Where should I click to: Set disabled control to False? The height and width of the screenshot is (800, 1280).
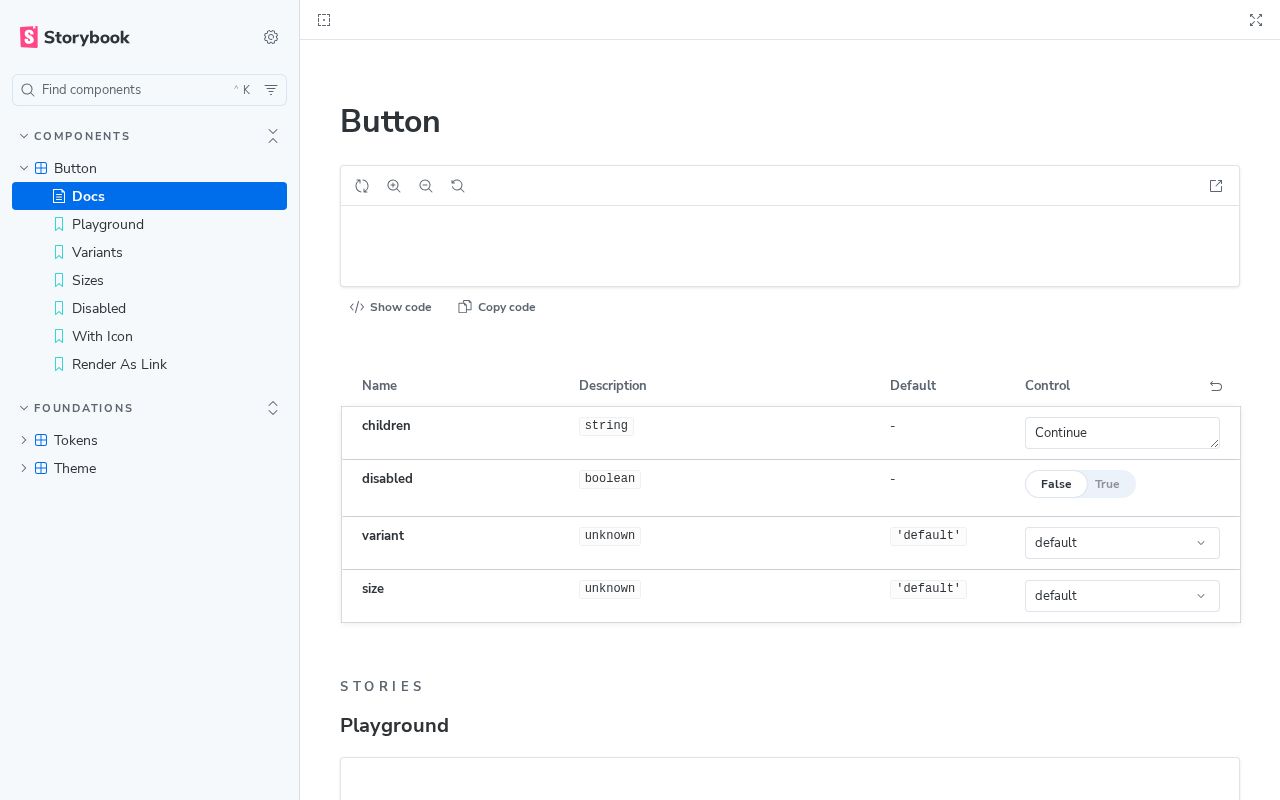click(1056, 484)
